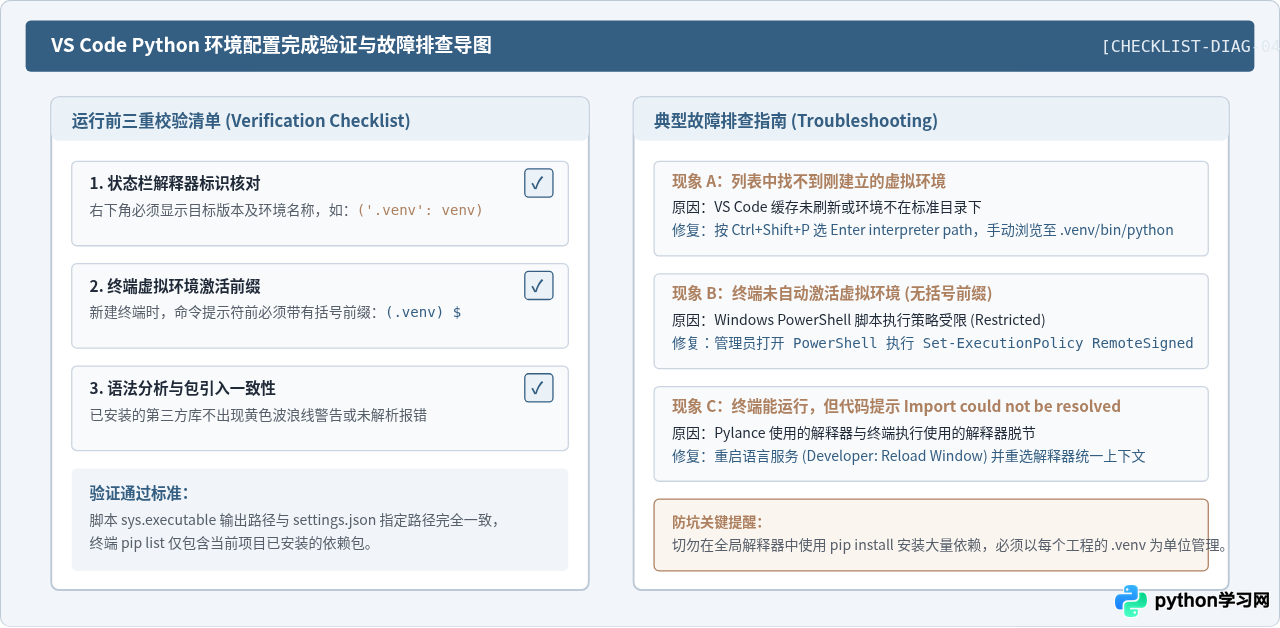Click the python学习网 site label
The width and height of the screenshot is (1280, 628).
pos(1212,601)
